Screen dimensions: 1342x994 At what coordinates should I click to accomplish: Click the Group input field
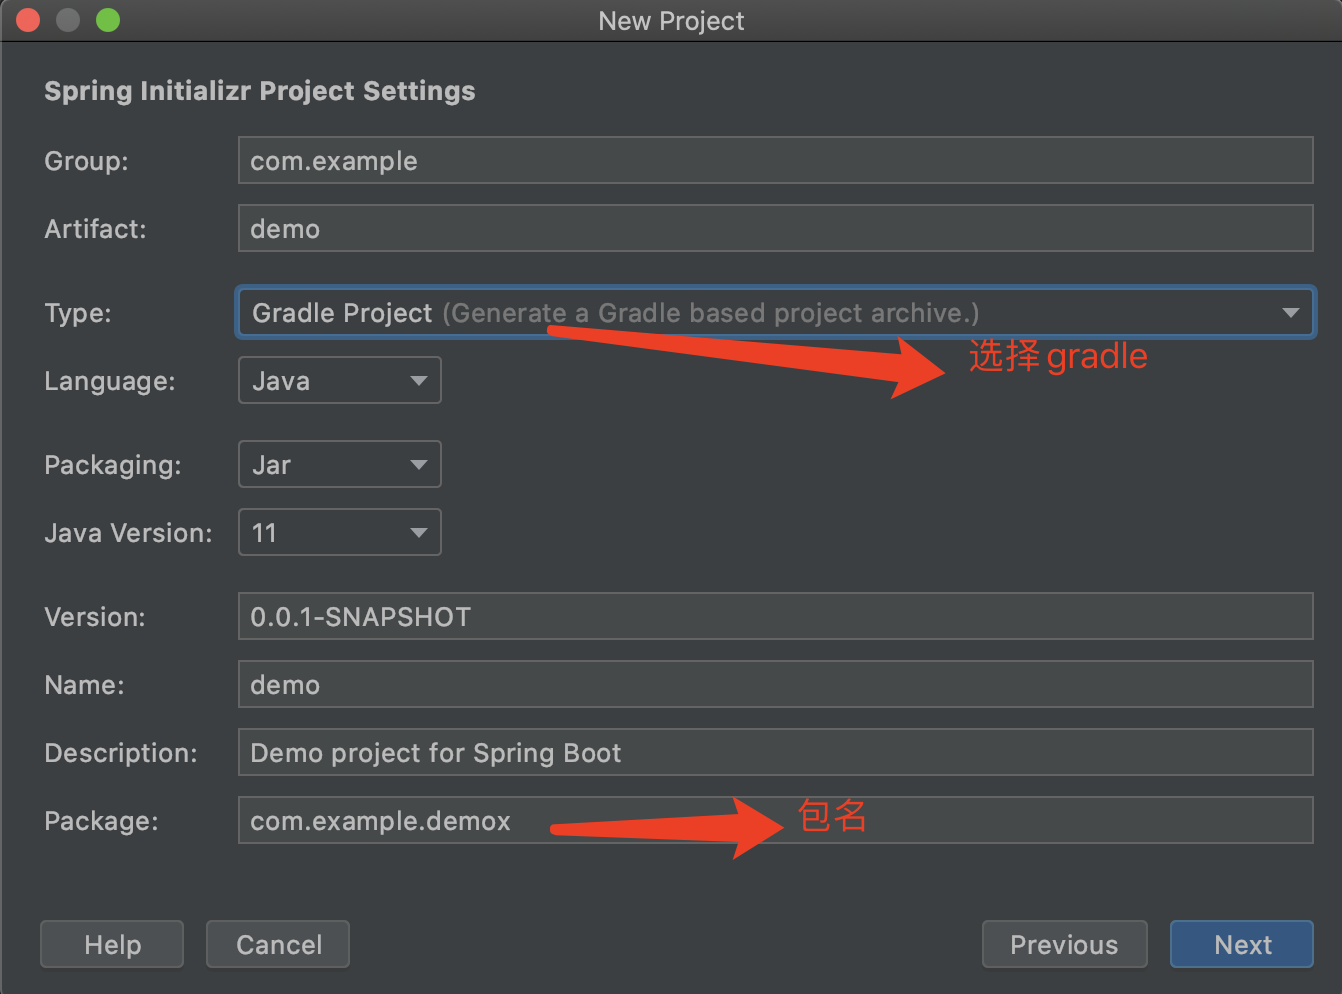point(775,161)
